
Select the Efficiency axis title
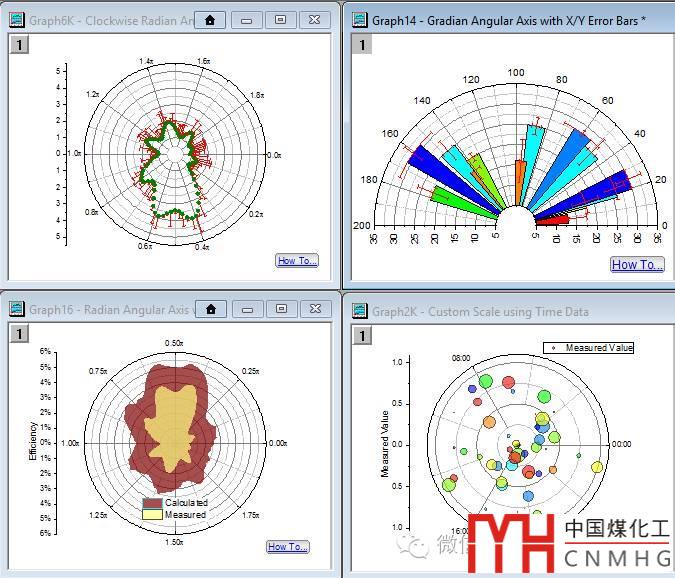[33, 441]
